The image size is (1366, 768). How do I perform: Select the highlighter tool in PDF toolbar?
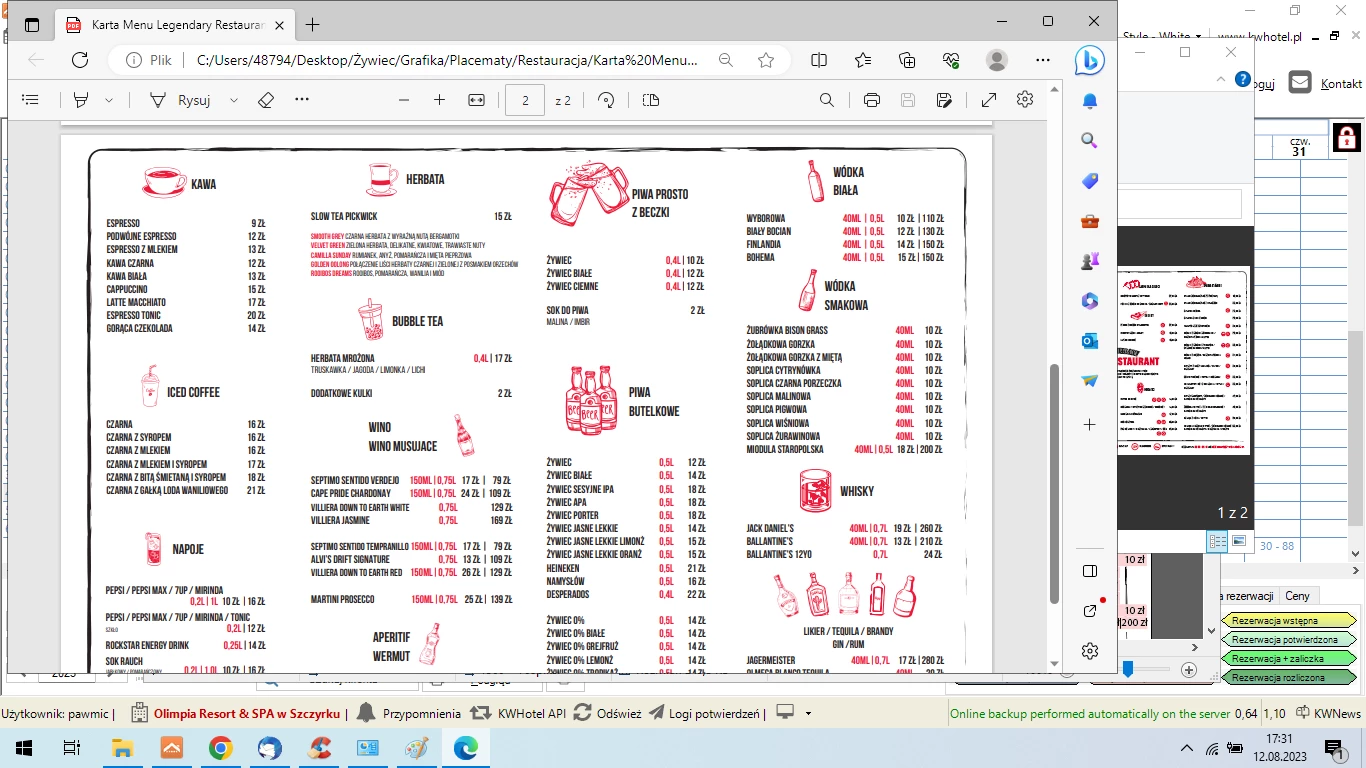81,100
